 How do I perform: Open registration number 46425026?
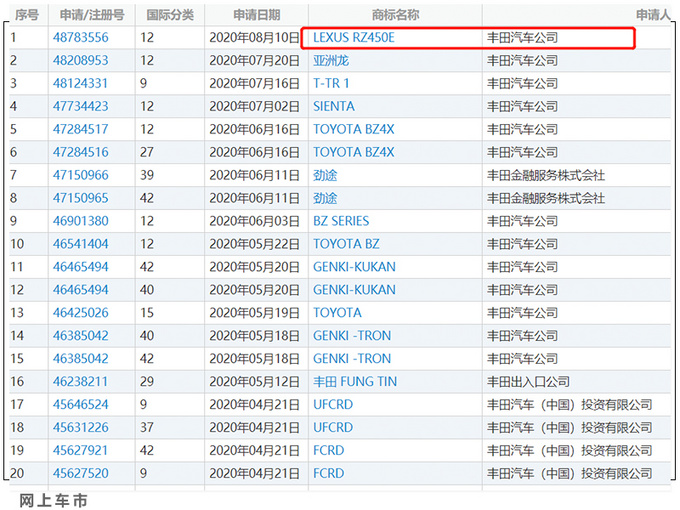click(81, 313)
